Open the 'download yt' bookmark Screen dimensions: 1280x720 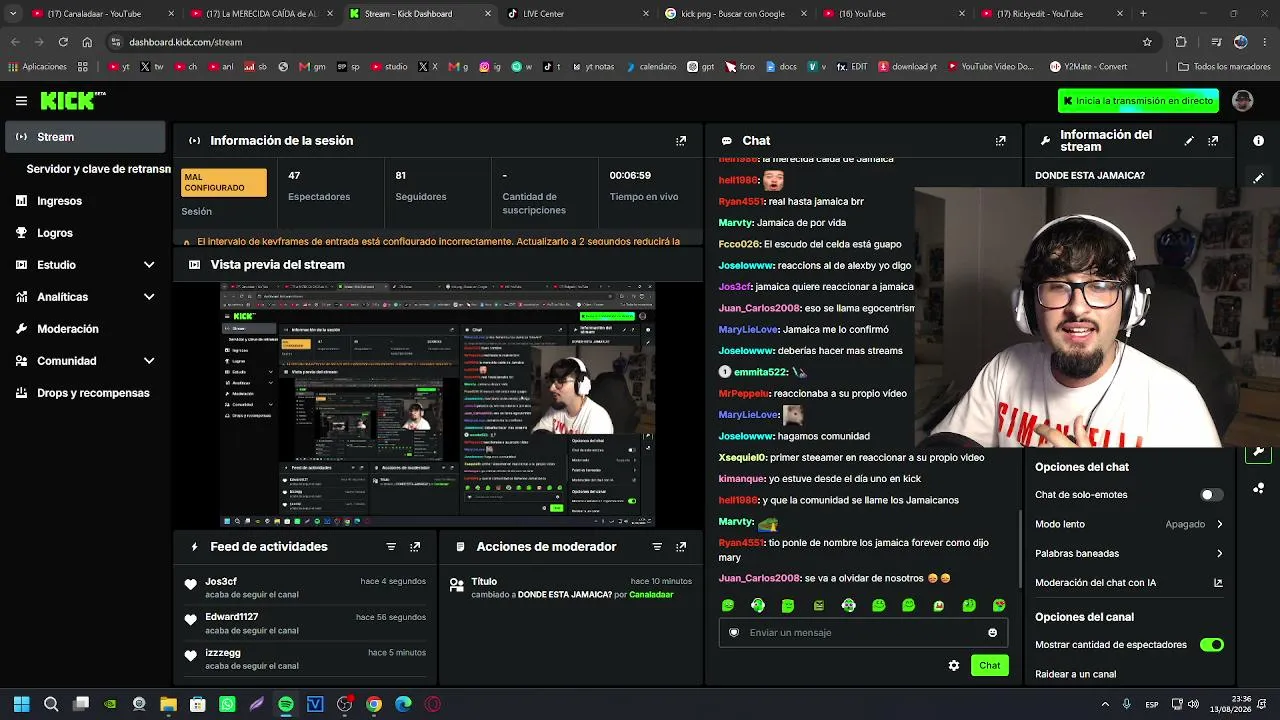[907, 67]
